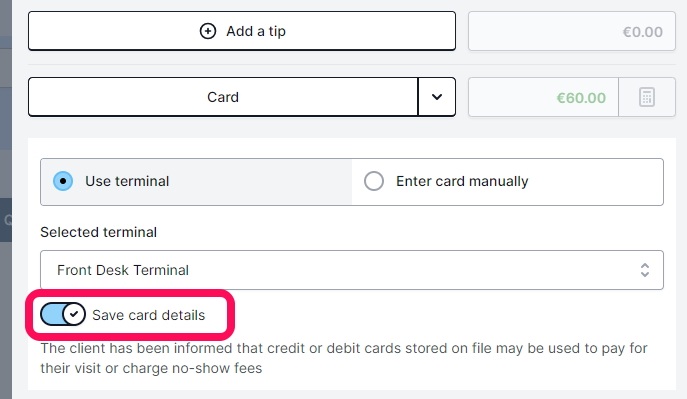This screenshot has height=399, width=687.
Task: Click the Enter card manually label text
Action: click(462, 181)
